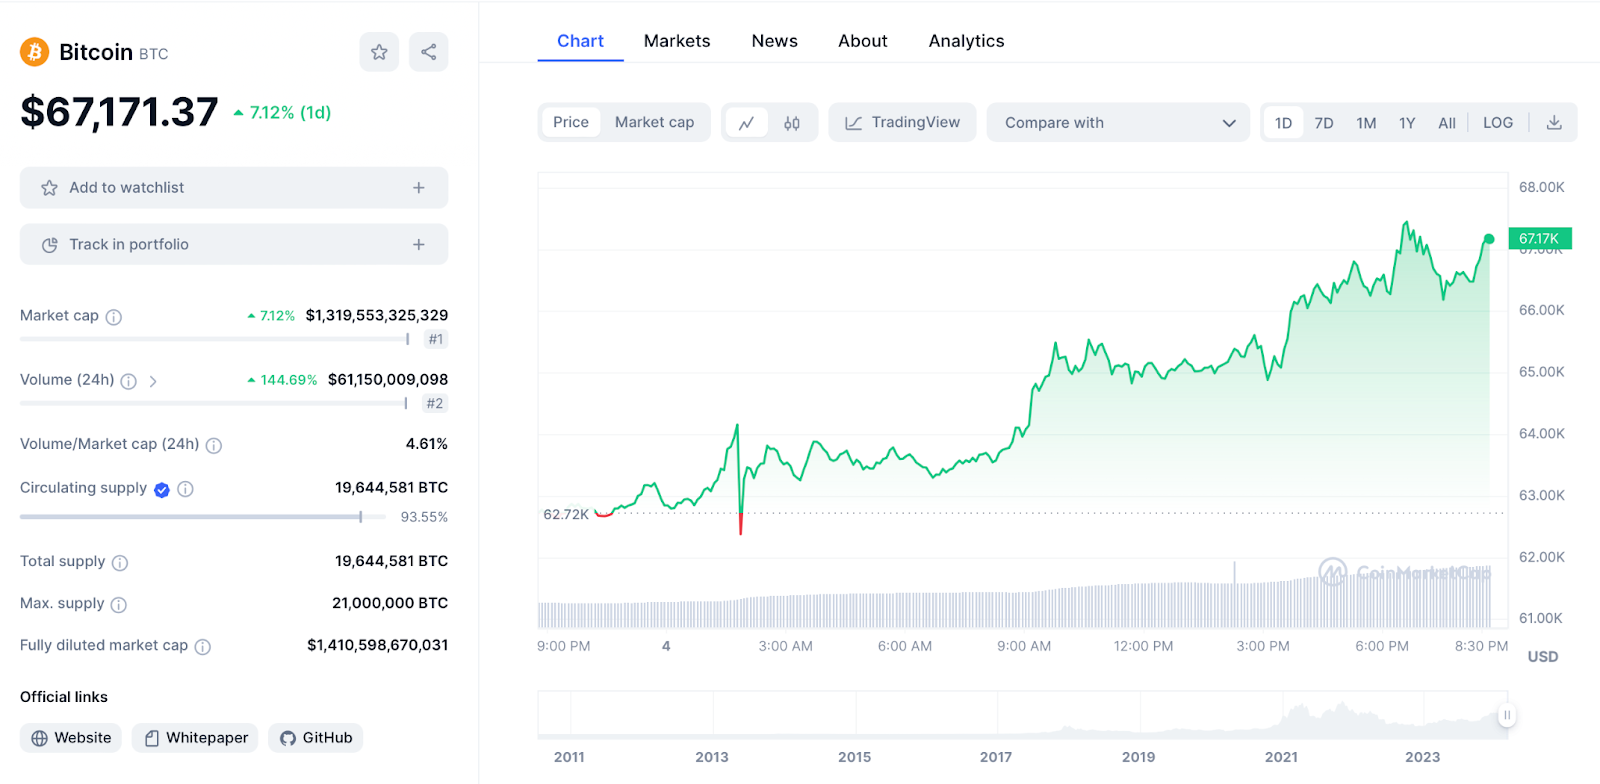Click the orange Bitcoin logo icon

35,52
